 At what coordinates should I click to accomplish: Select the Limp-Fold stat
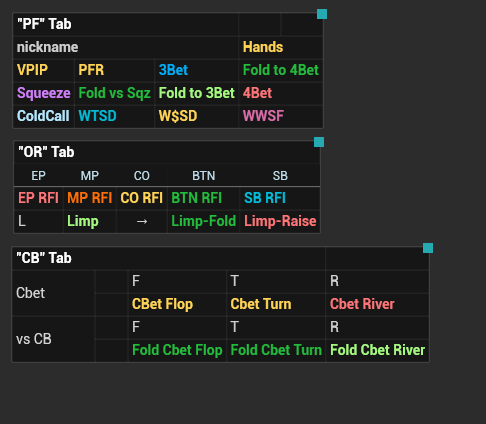(204, 221)
